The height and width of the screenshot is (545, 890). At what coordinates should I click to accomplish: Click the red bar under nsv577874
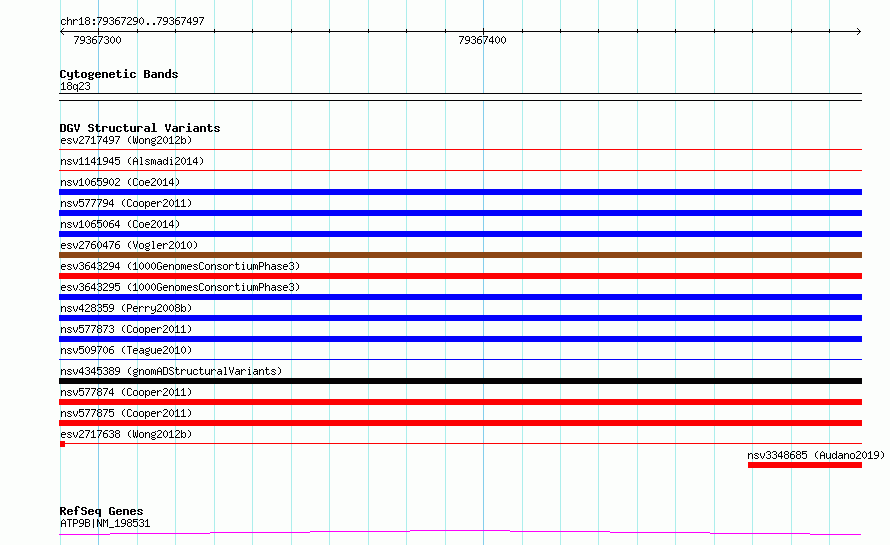460,402
